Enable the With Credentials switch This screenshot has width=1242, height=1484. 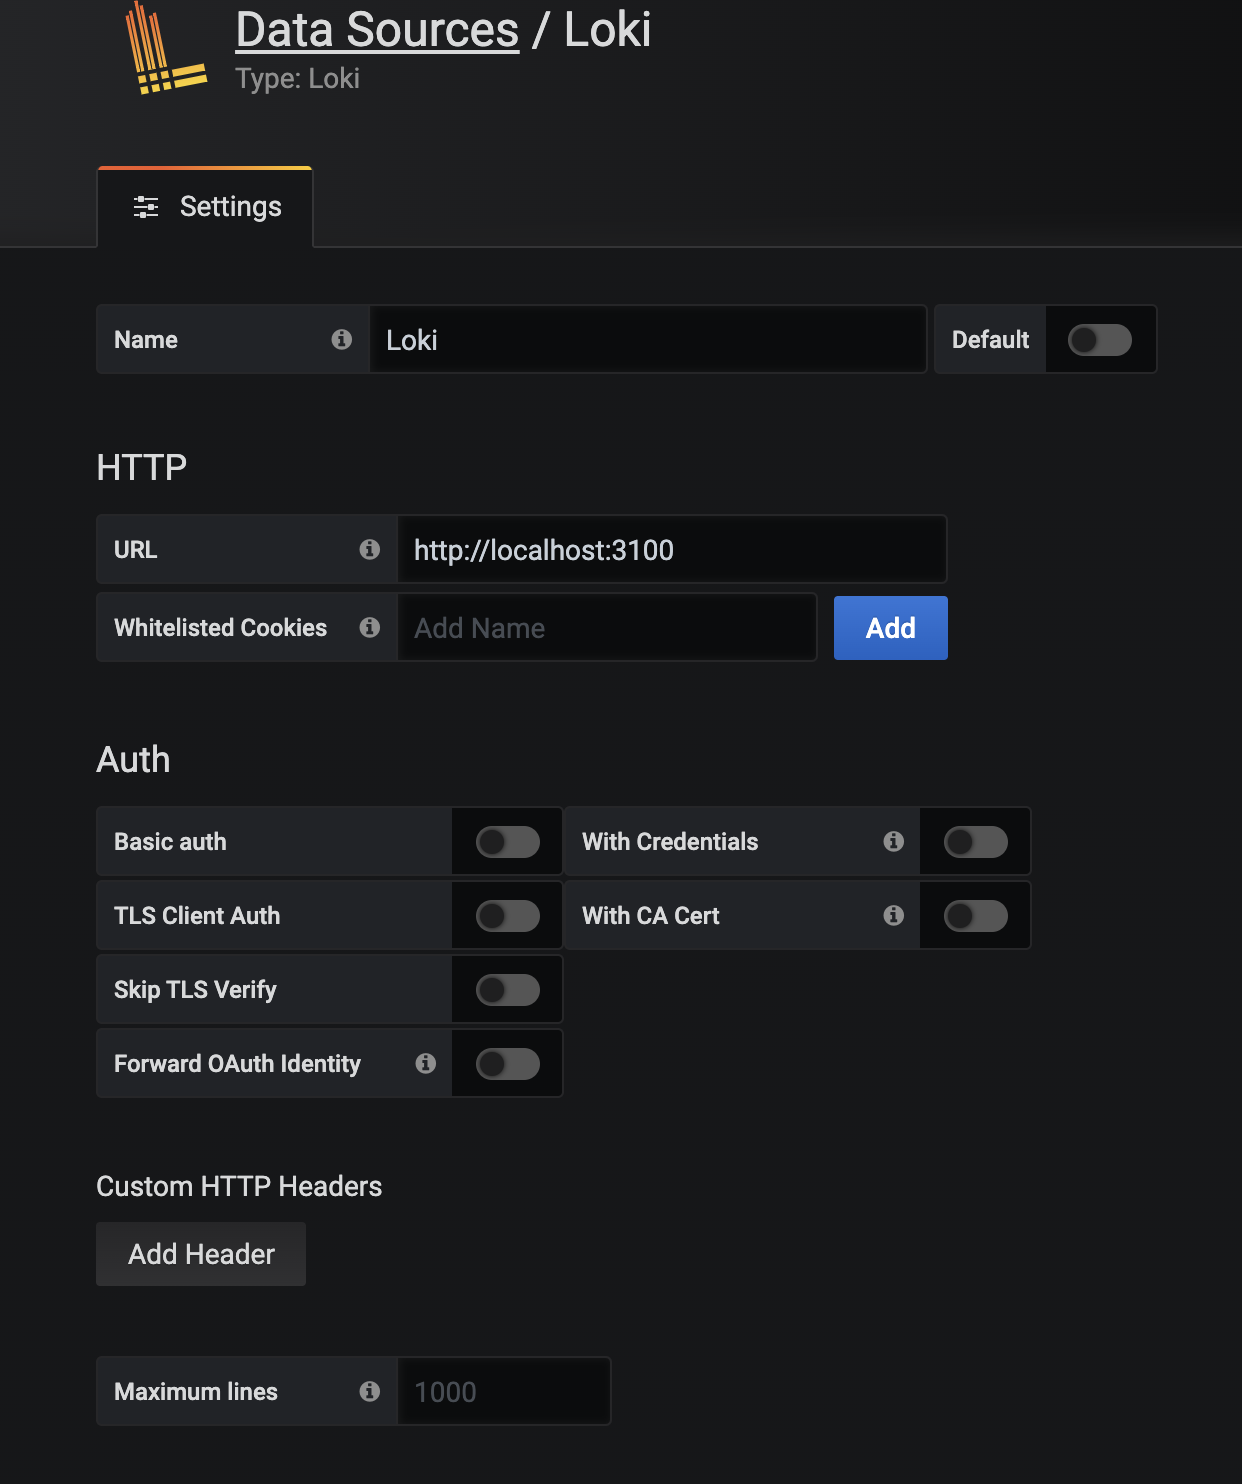click(976, 841)
